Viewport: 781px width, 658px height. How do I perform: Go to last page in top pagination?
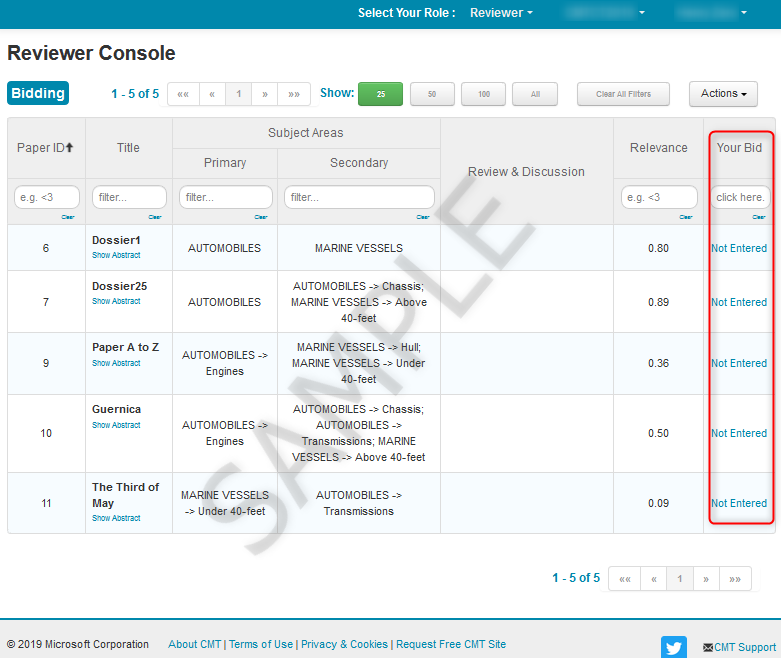click(x=293, y=94)
